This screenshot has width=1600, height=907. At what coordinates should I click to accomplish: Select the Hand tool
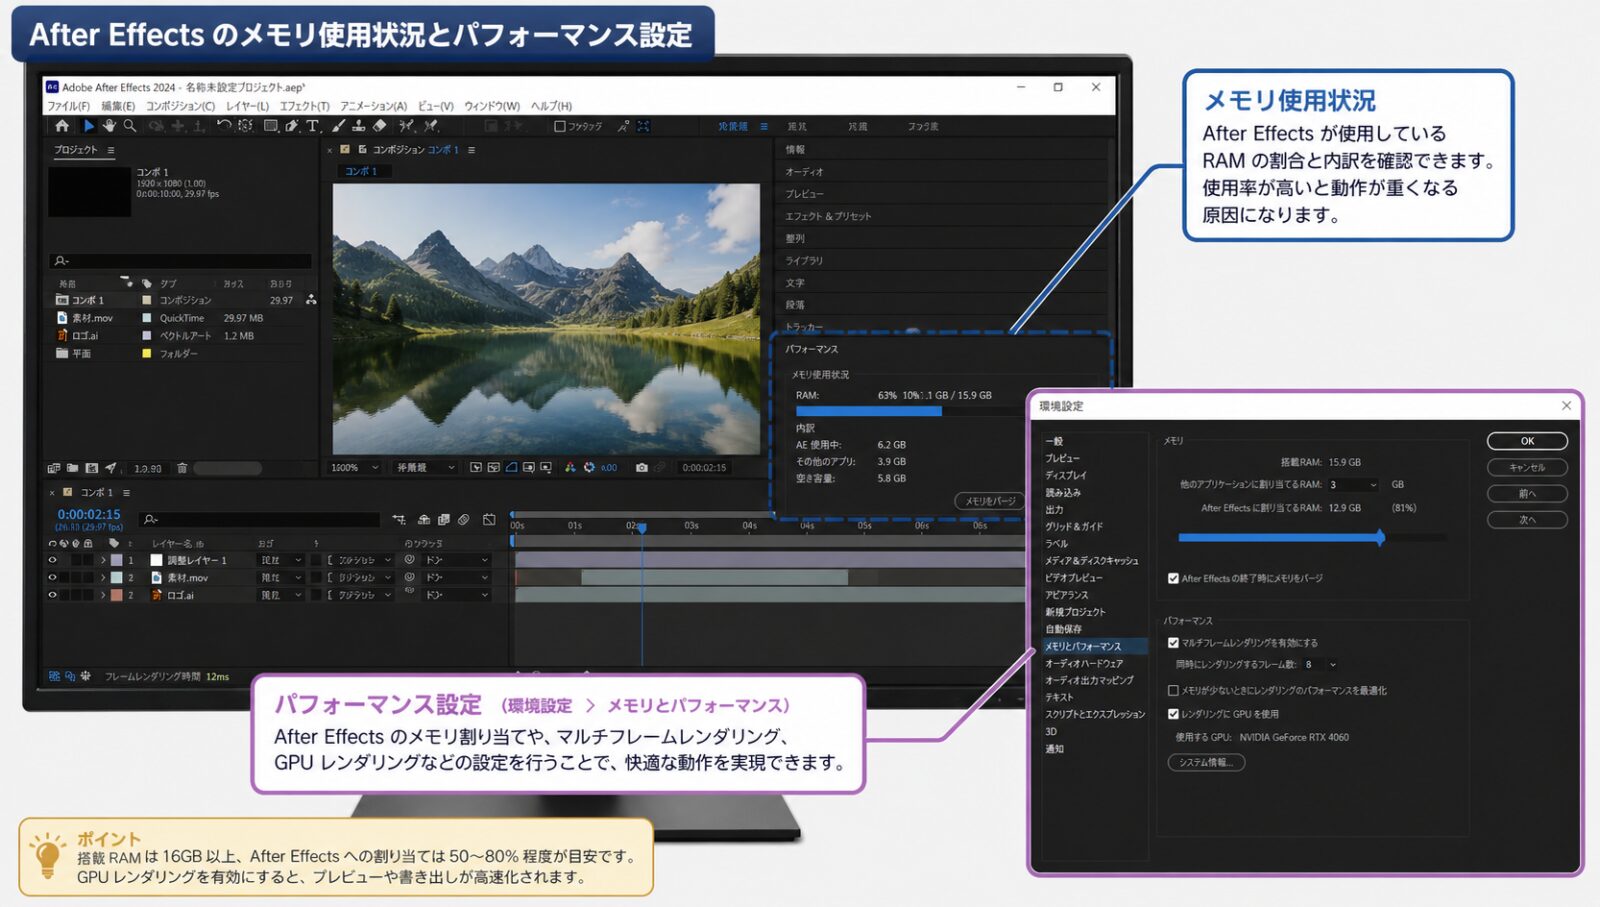[108, 126]
